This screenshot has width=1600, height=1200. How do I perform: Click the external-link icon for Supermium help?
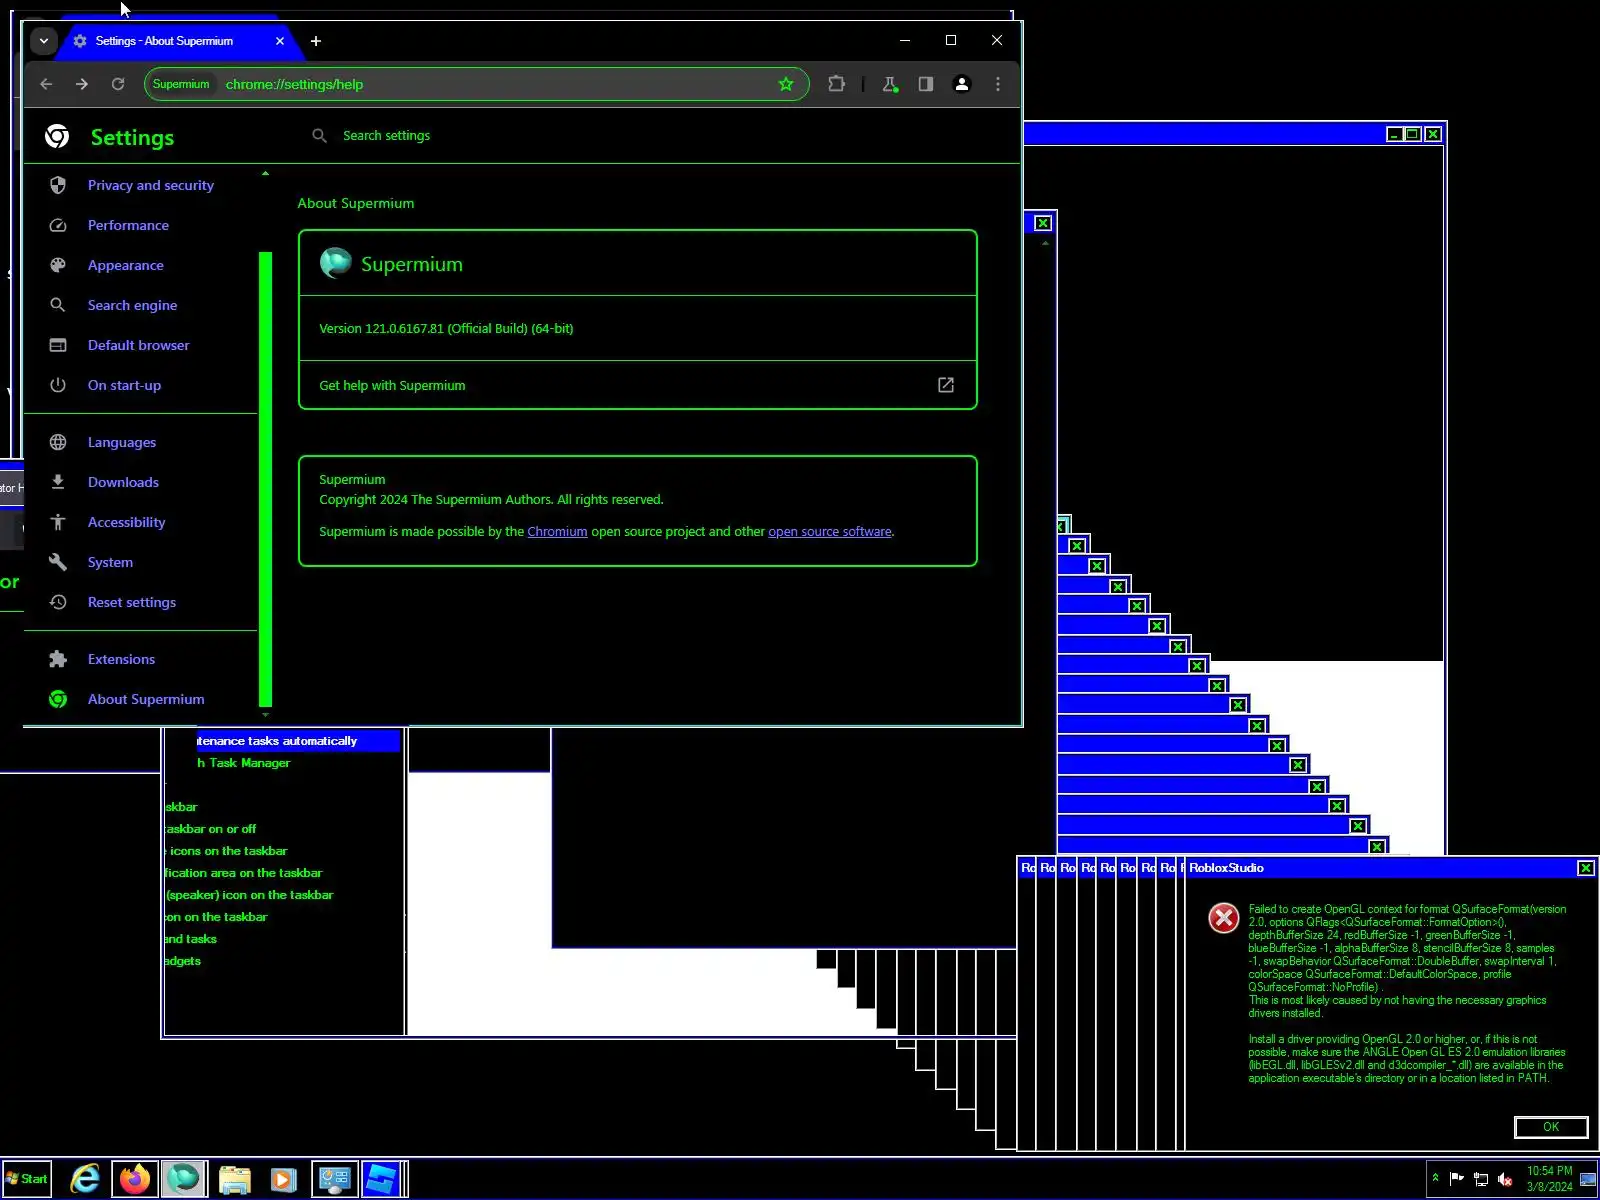pyautogui.click(x=946, y=385)
